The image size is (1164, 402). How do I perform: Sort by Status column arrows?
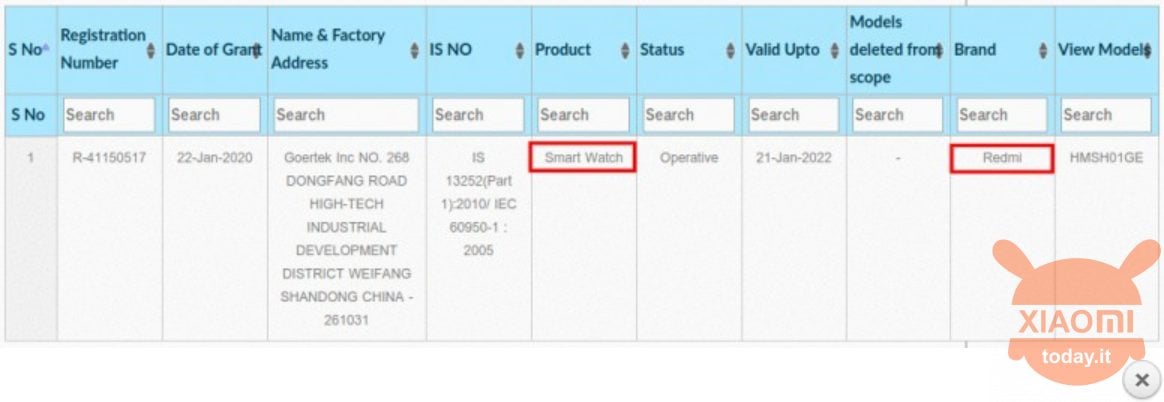[731, 50]
